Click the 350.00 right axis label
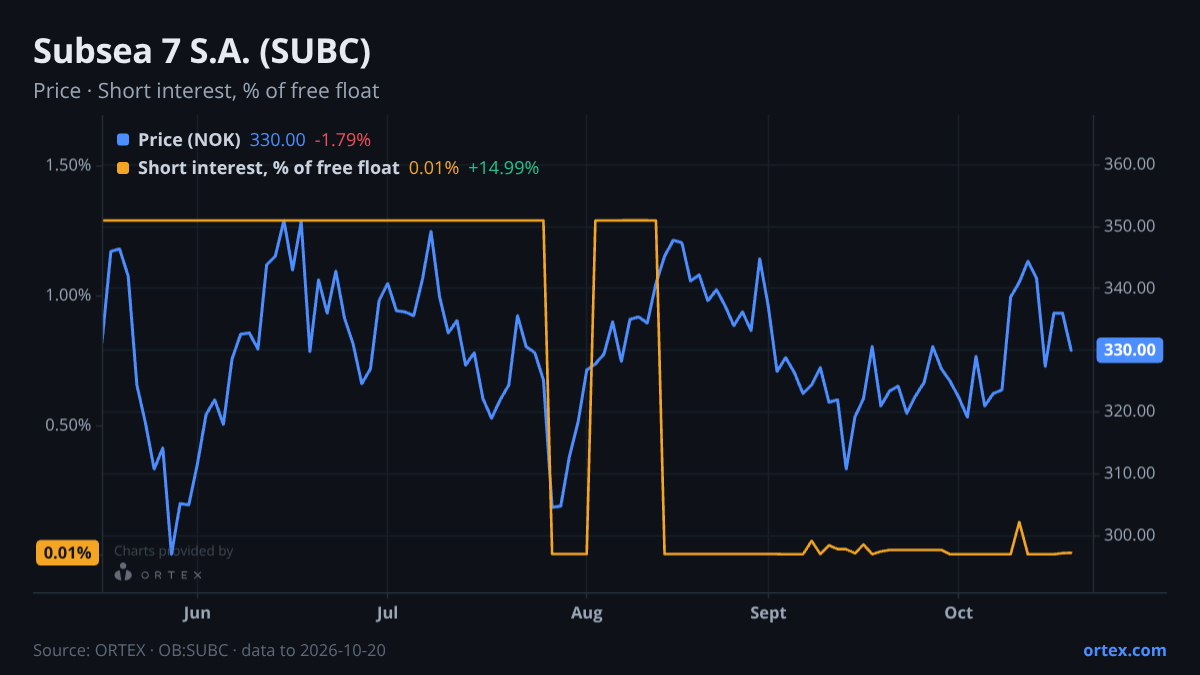This screenshot has width=1200, height=675. [x=1130, y=227]
